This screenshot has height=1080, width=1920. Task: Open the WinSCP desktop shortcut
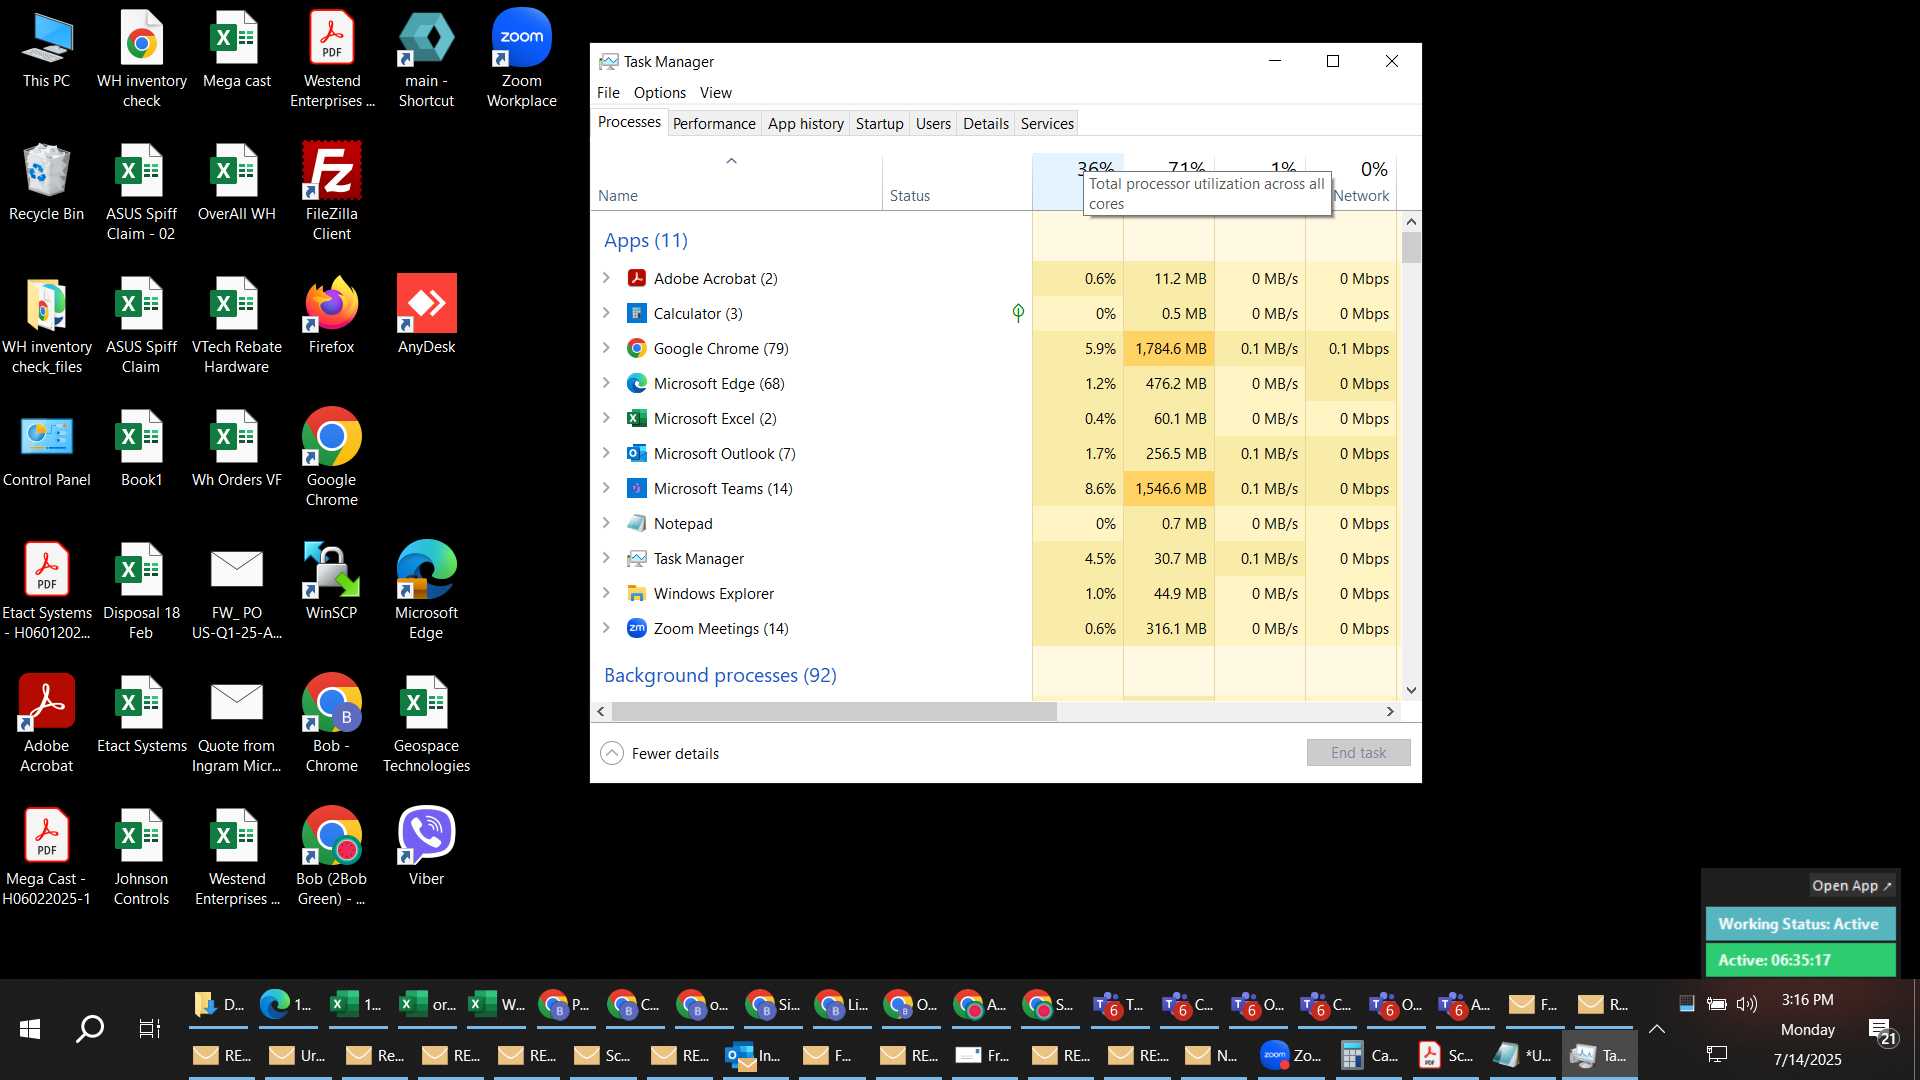click(x=331, y=580)
